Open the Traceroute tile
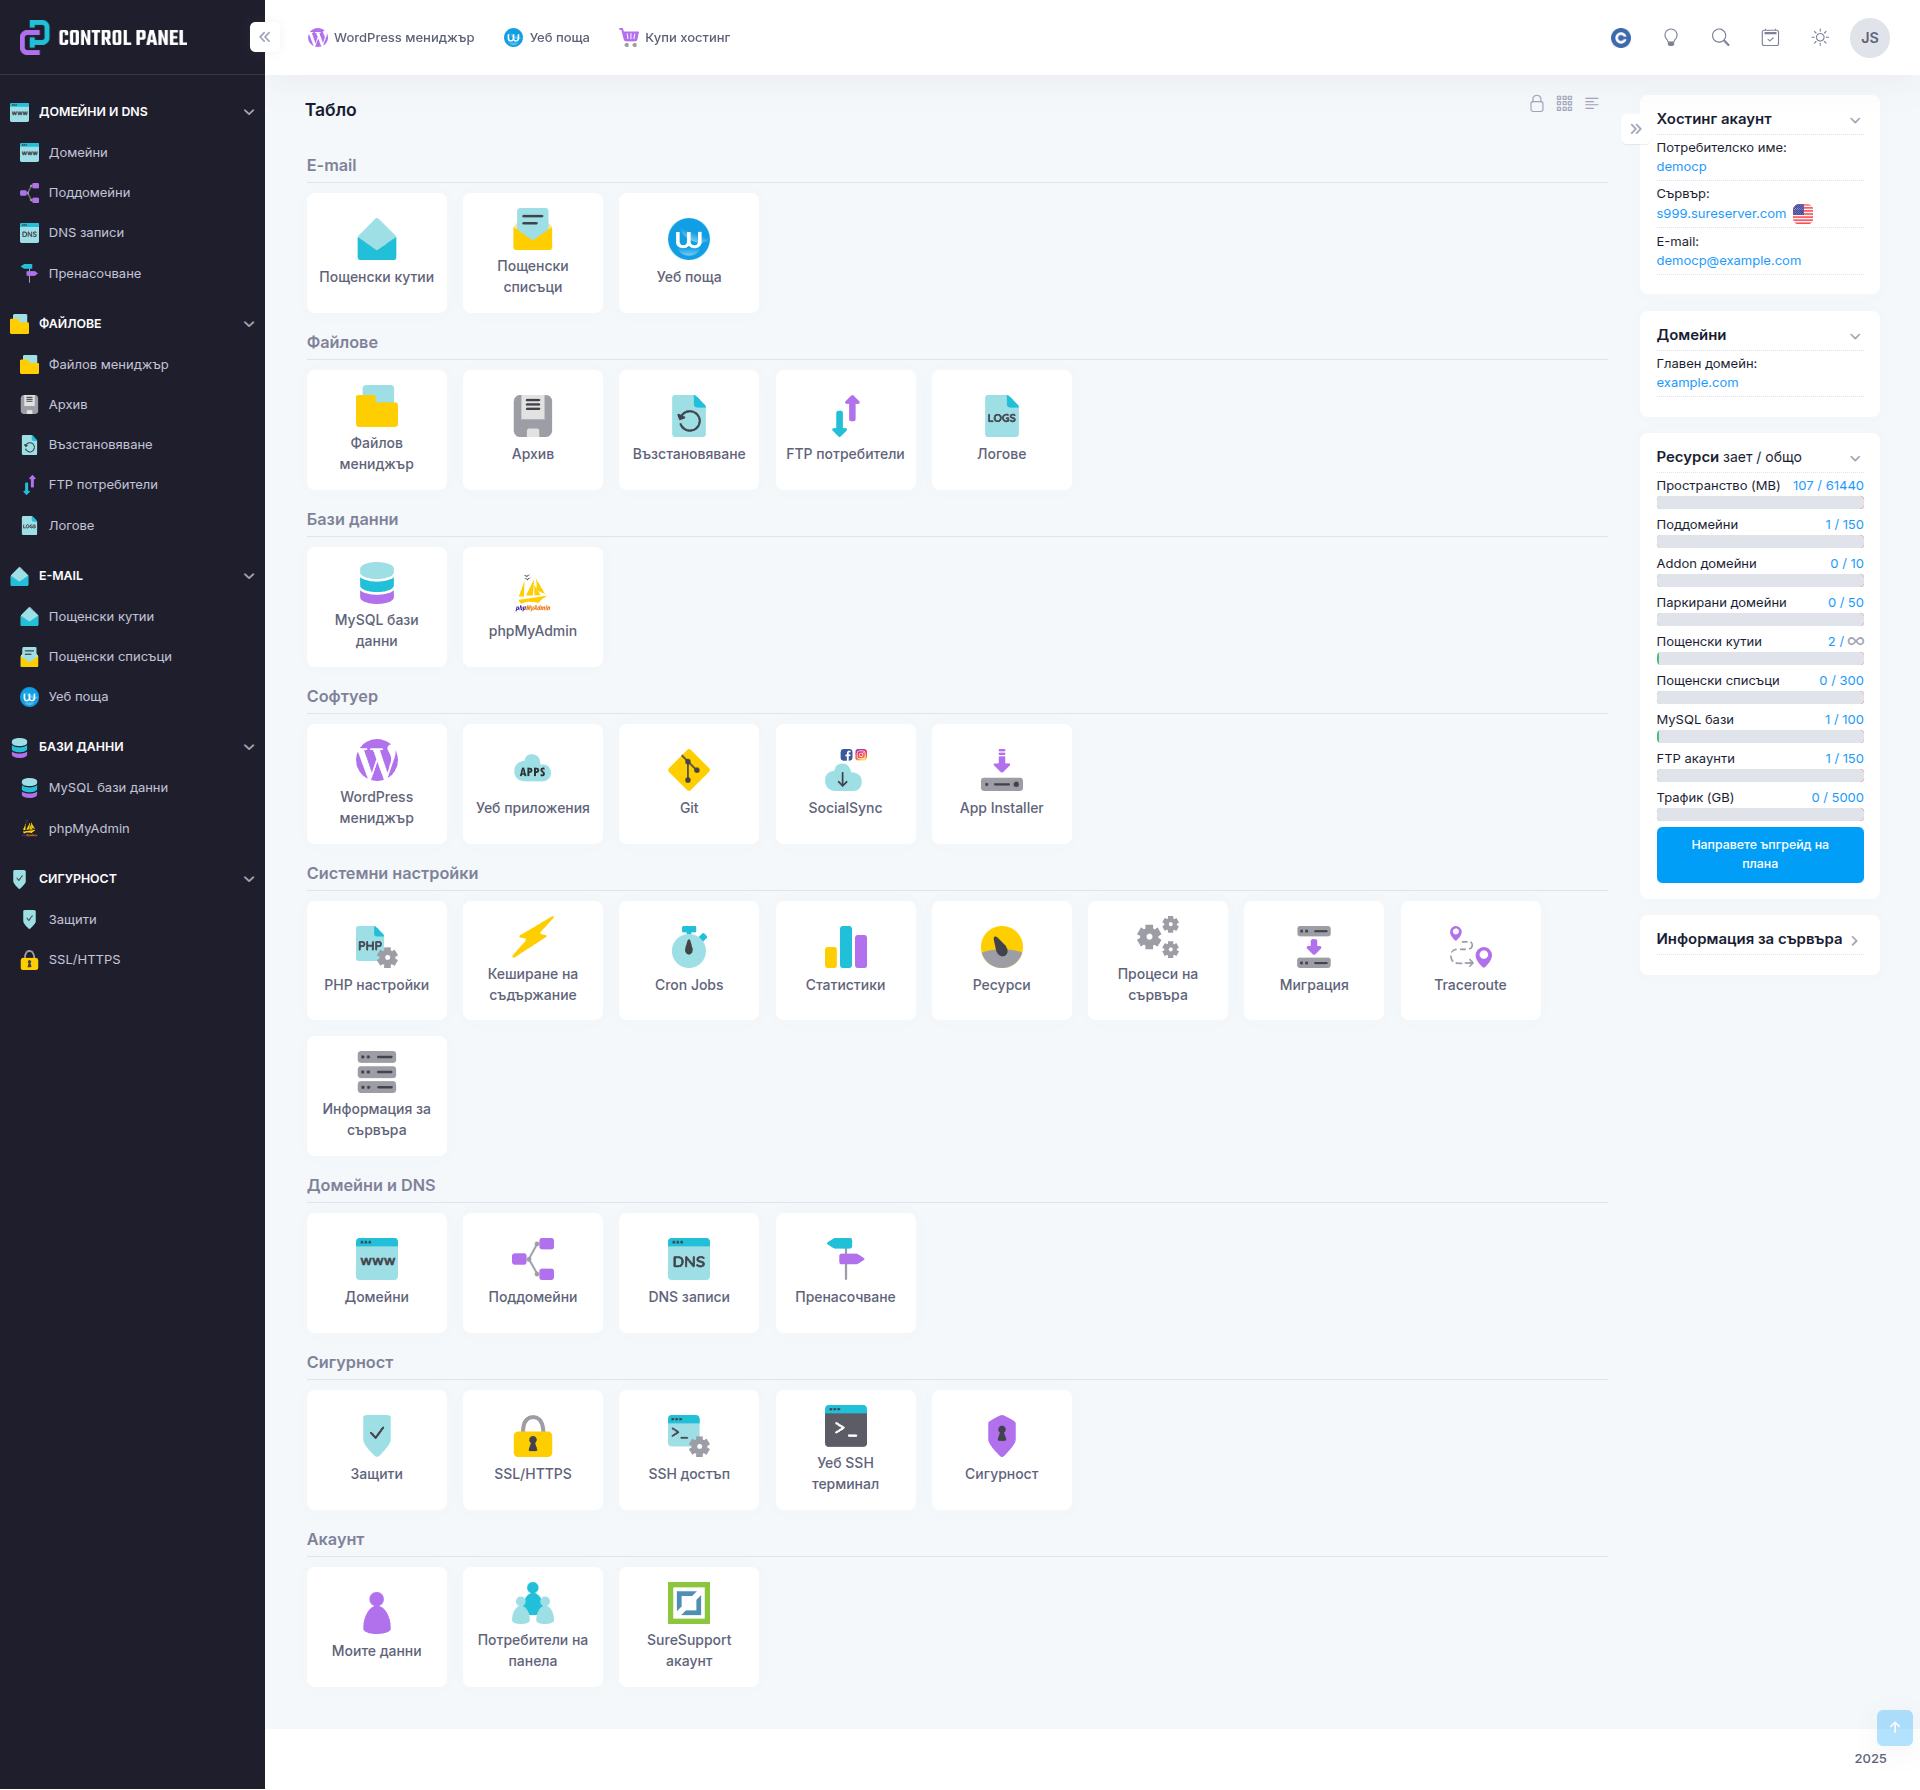Viewport: 1920px width, 1790px height. coord(1470,961)
